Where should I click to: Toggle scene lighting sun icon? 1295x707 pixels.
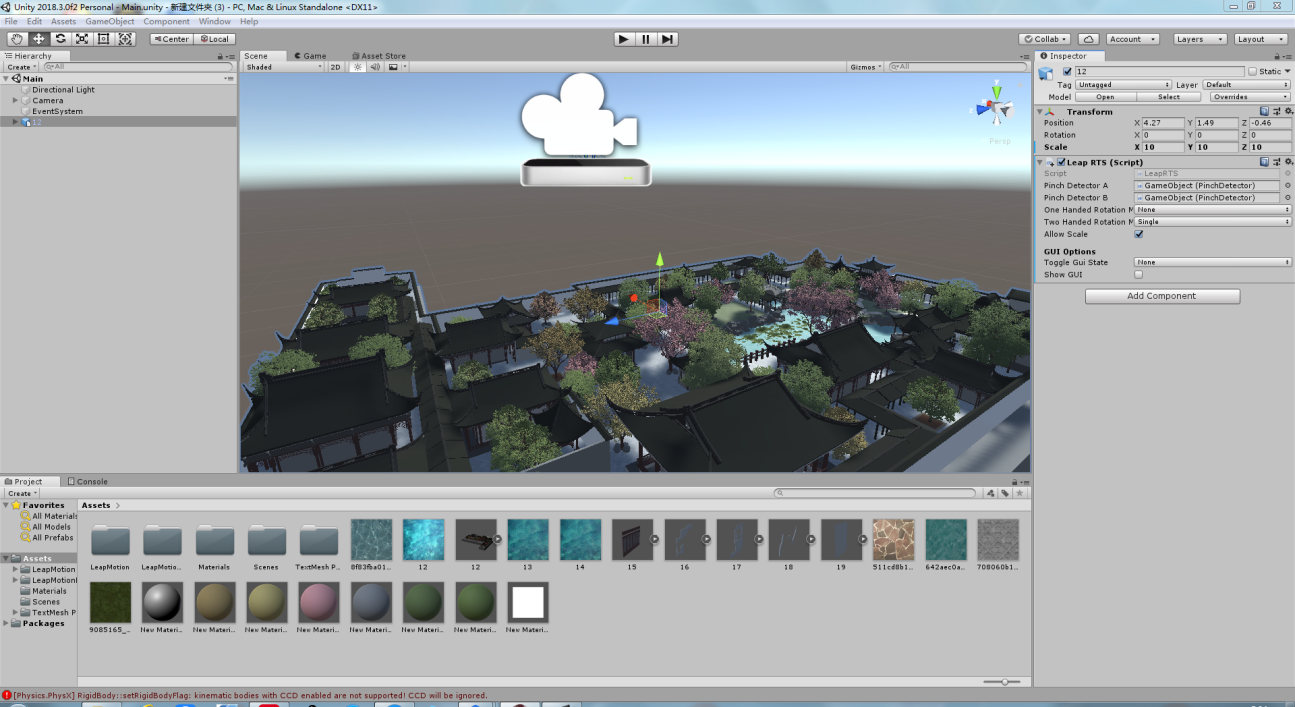tap(357, 67)
